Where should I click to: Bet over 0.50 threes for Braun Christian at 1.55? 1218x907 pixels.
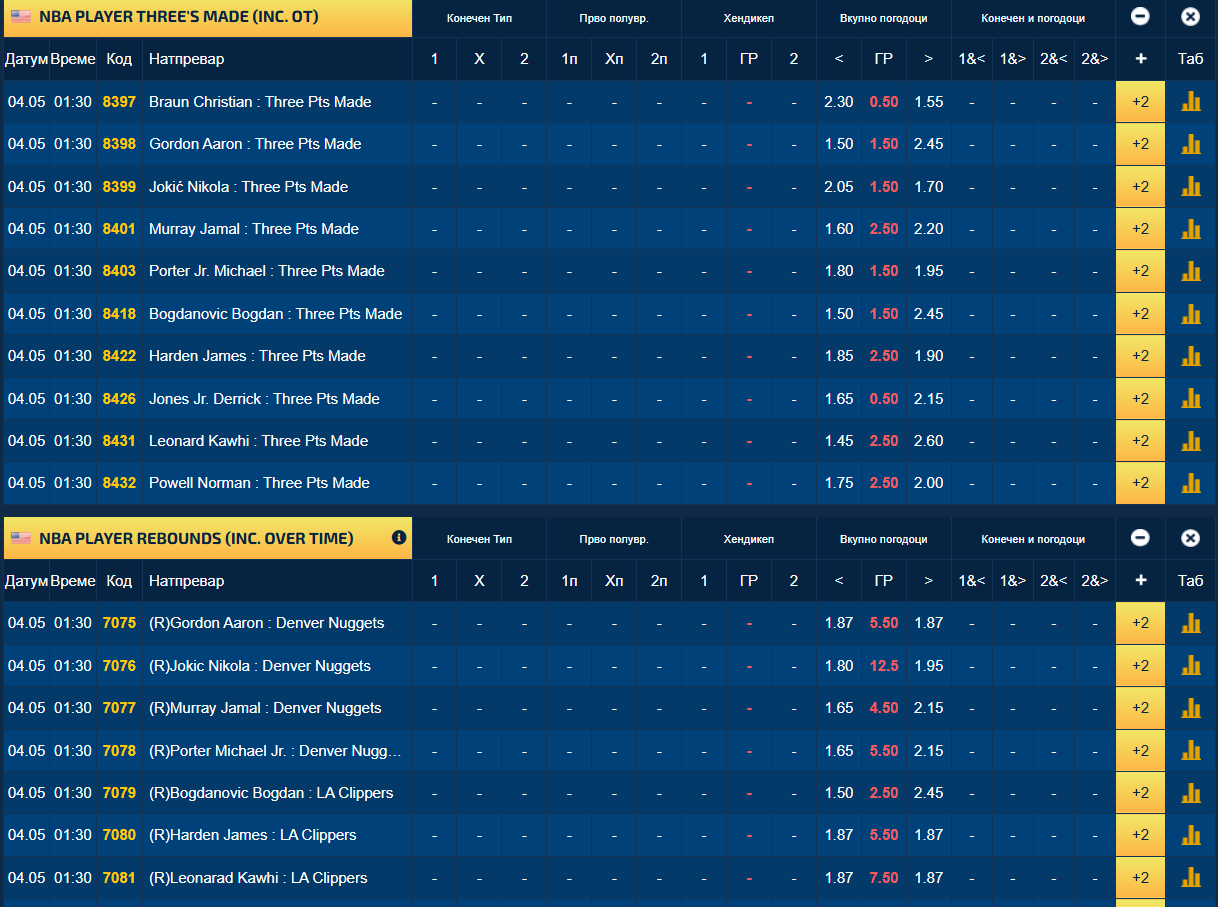point(929,102)
